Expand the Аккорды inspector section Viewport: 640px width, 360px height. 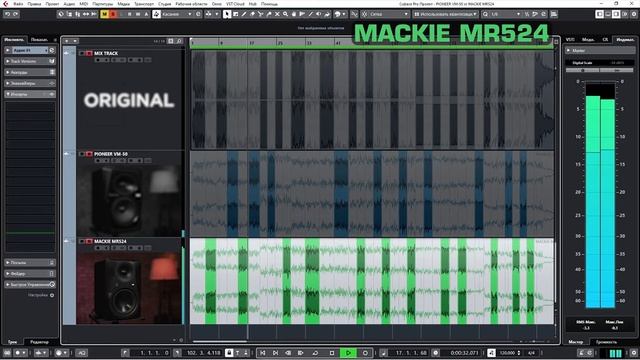(x=30, y=72)
